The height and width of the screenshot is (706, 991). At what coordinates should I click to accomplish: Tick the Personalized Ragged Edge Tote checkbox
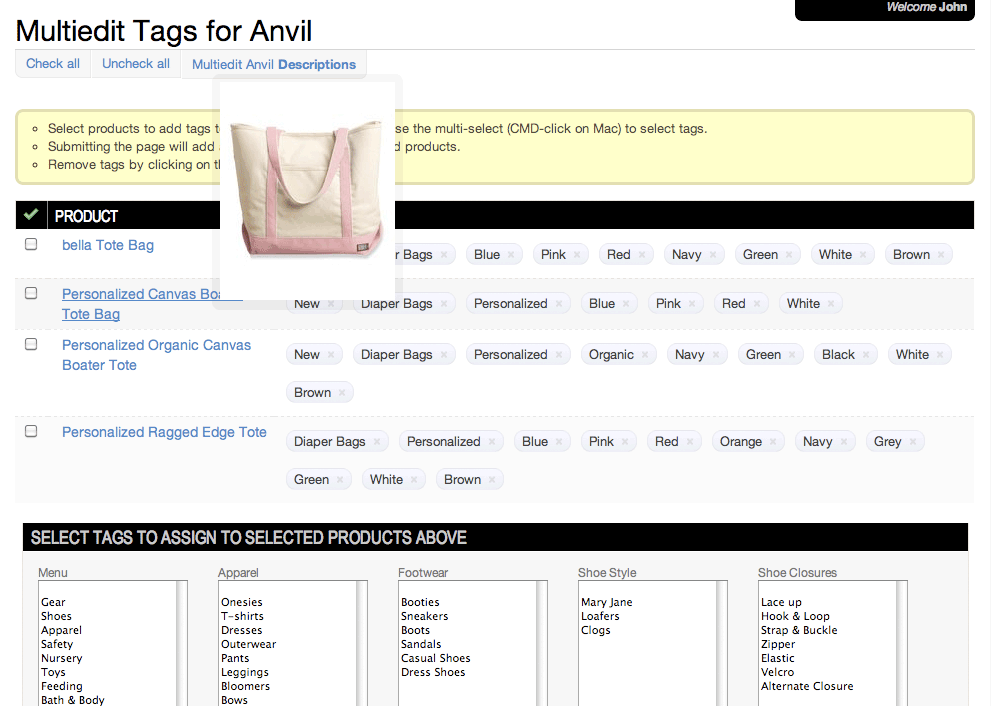[31, 431]
